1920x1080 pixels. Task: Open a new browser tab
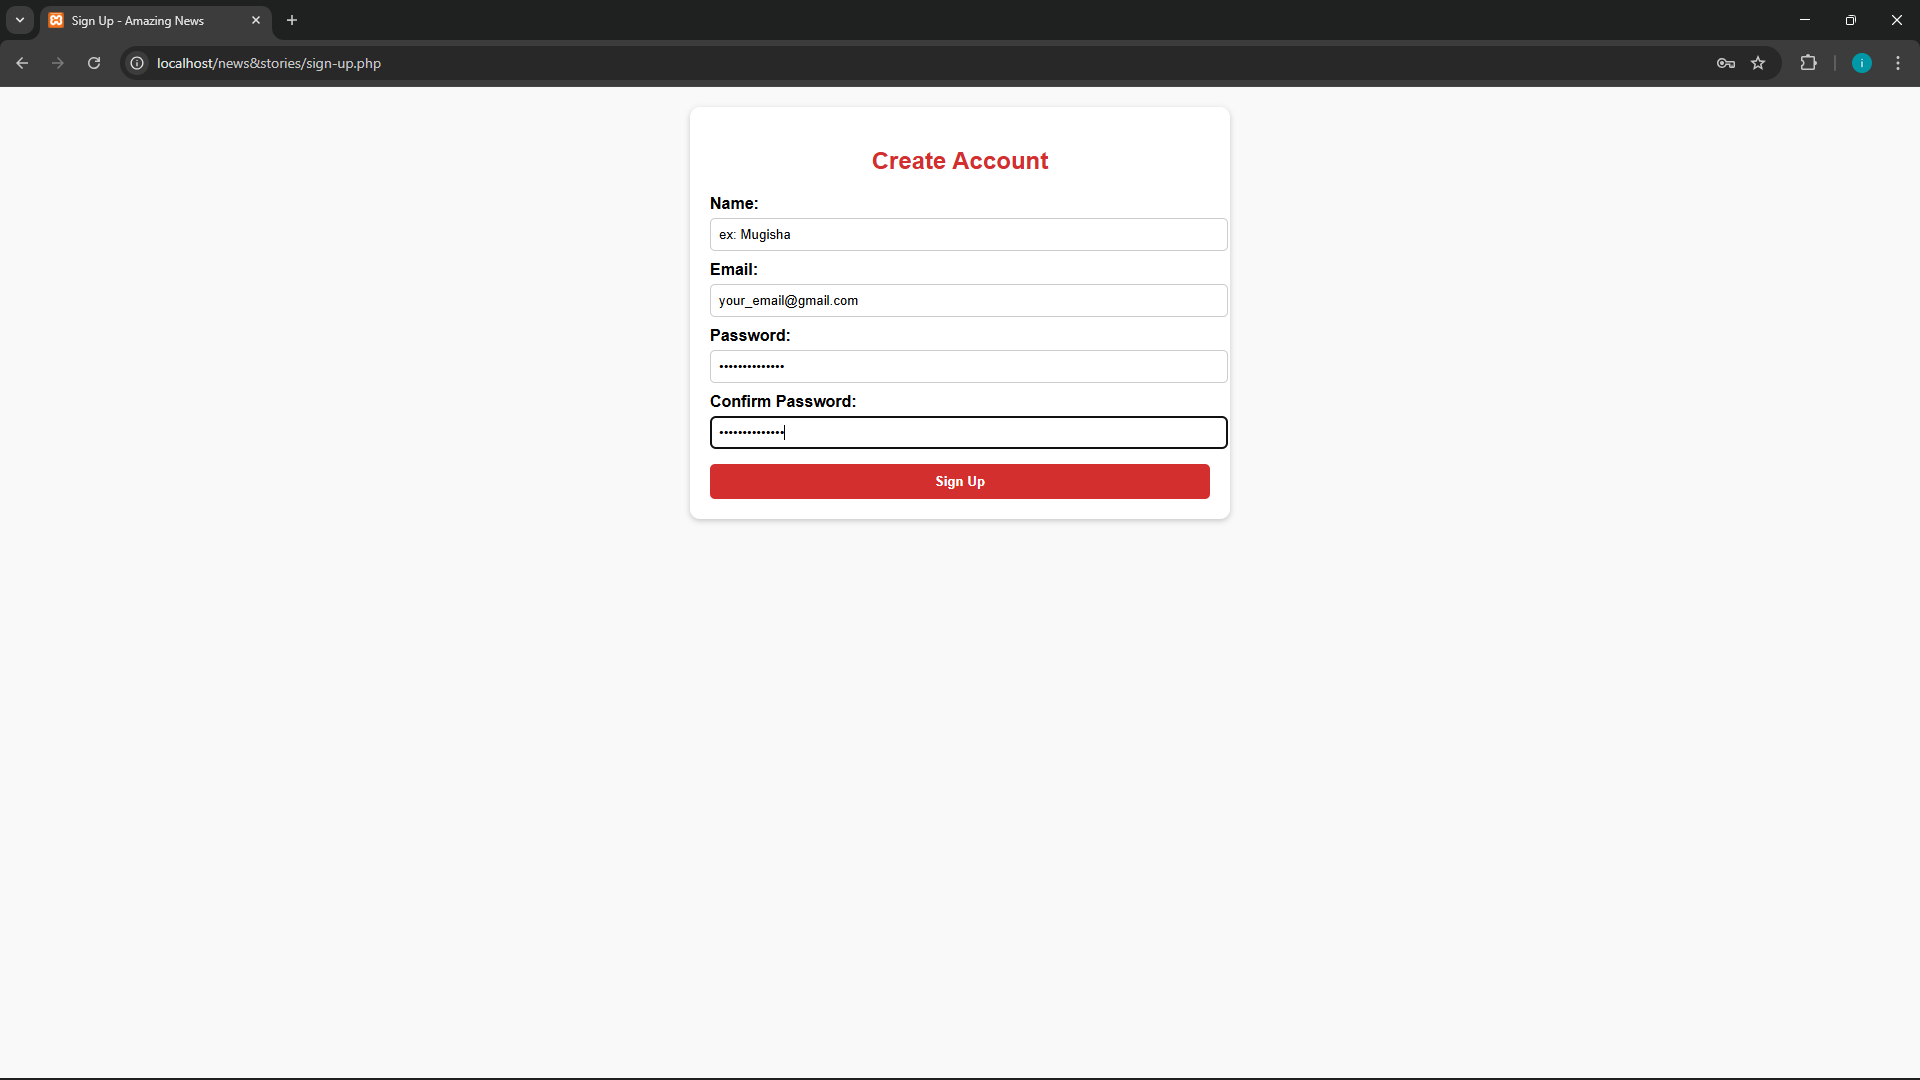(x=291, y=20)
